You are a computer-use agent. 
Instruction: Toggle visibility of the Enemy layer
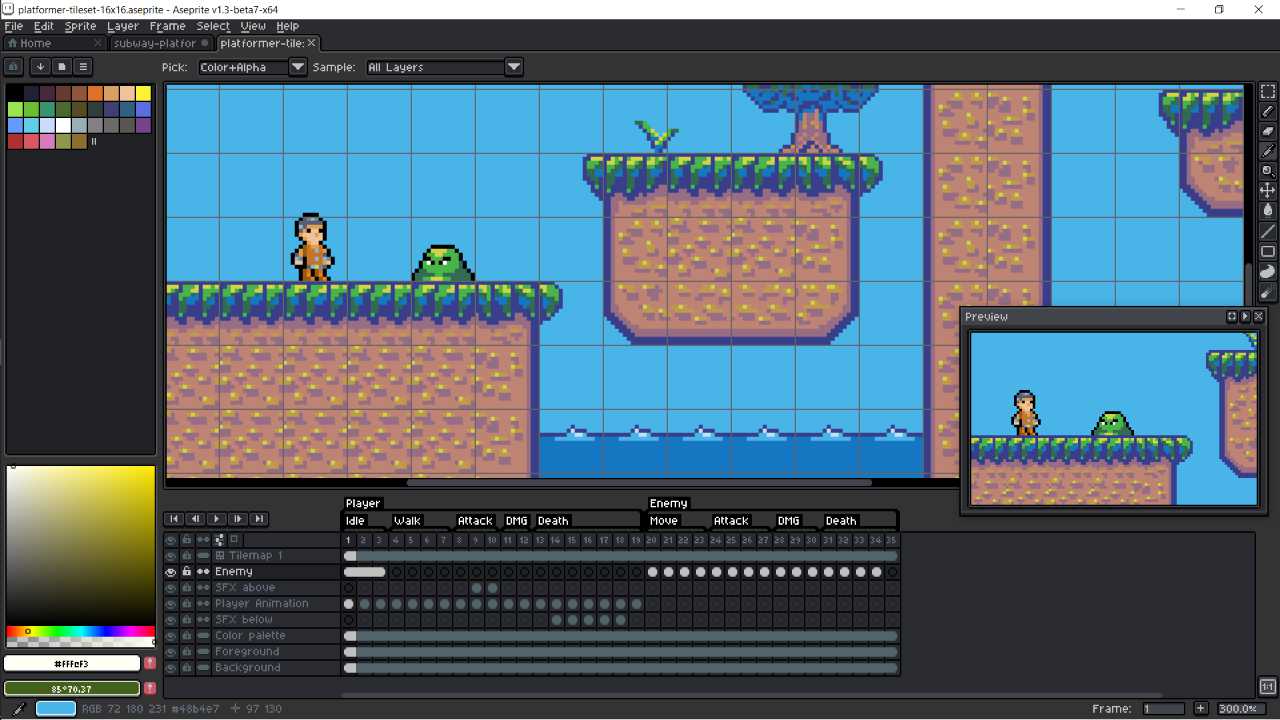click(171, 572)
